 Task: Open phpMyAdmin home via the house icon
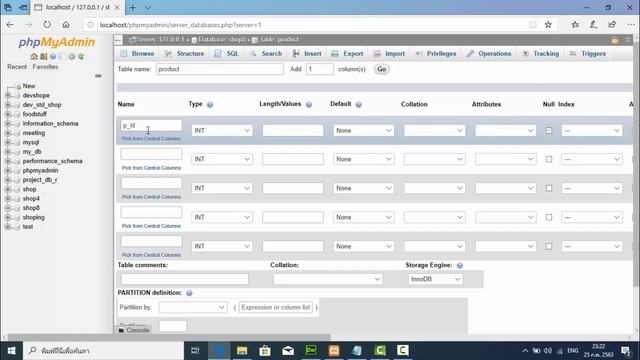[x=34, y=56]
